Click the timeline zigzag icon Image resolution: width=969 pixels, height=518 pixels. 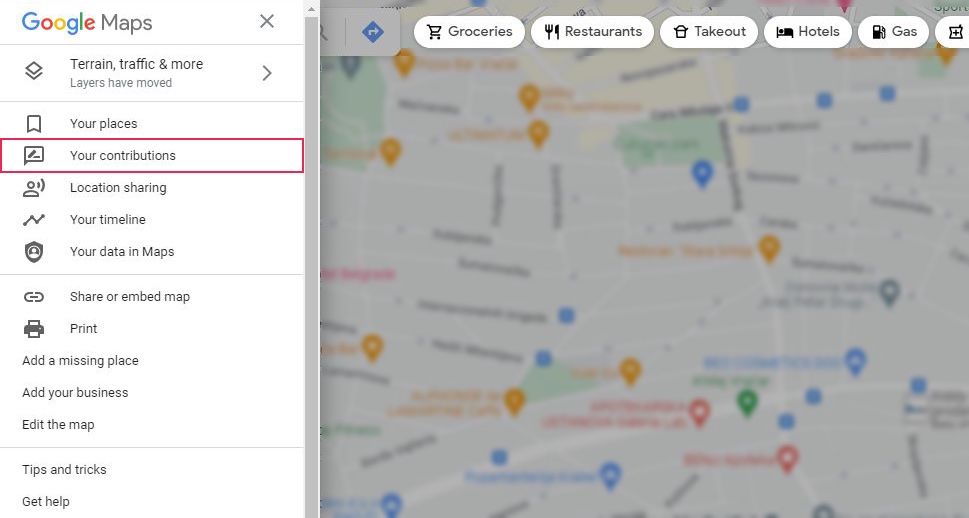[34, 219]
